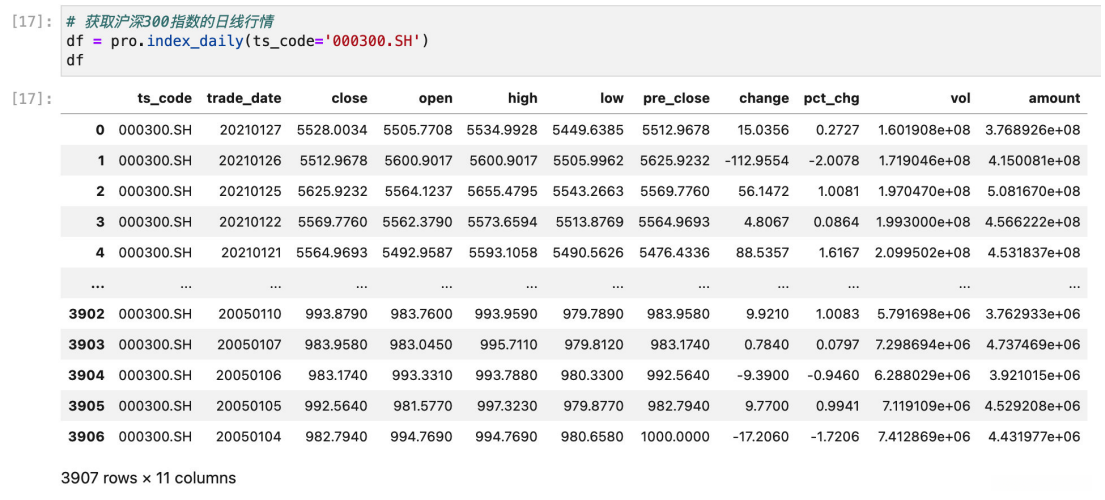Click the amount column header
Viewport: 1105px width, 500px height.
point(1054,98)
